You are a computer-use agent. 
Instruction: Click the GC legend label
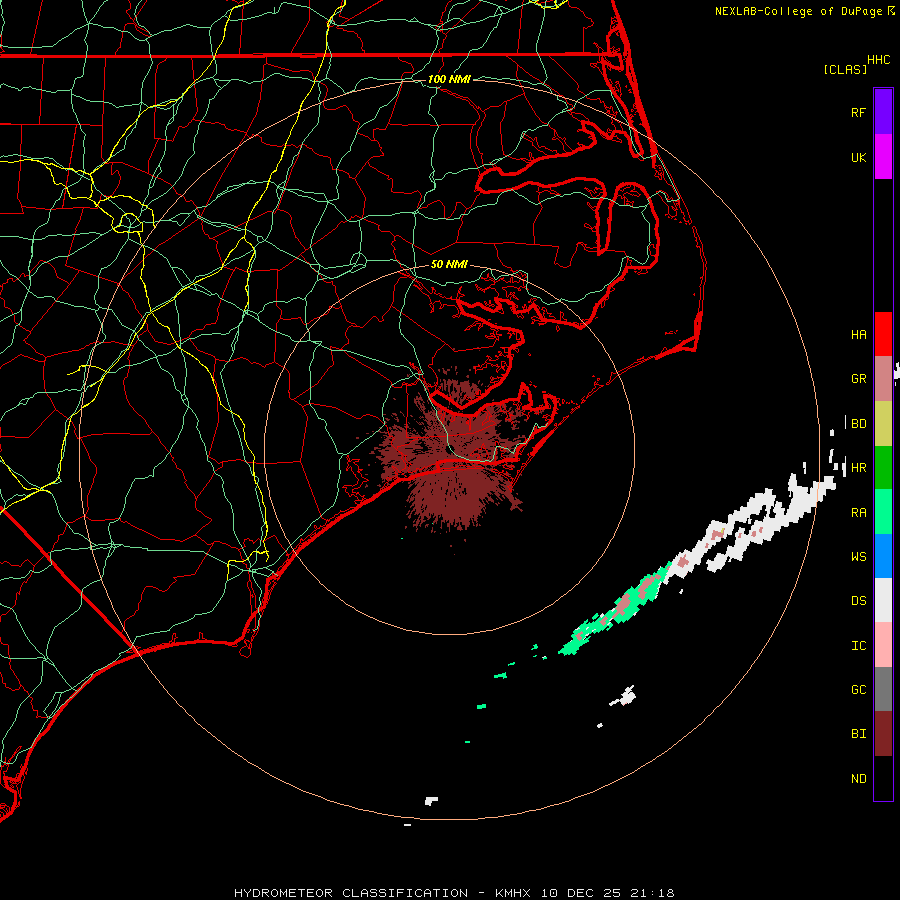click(859, 690)
